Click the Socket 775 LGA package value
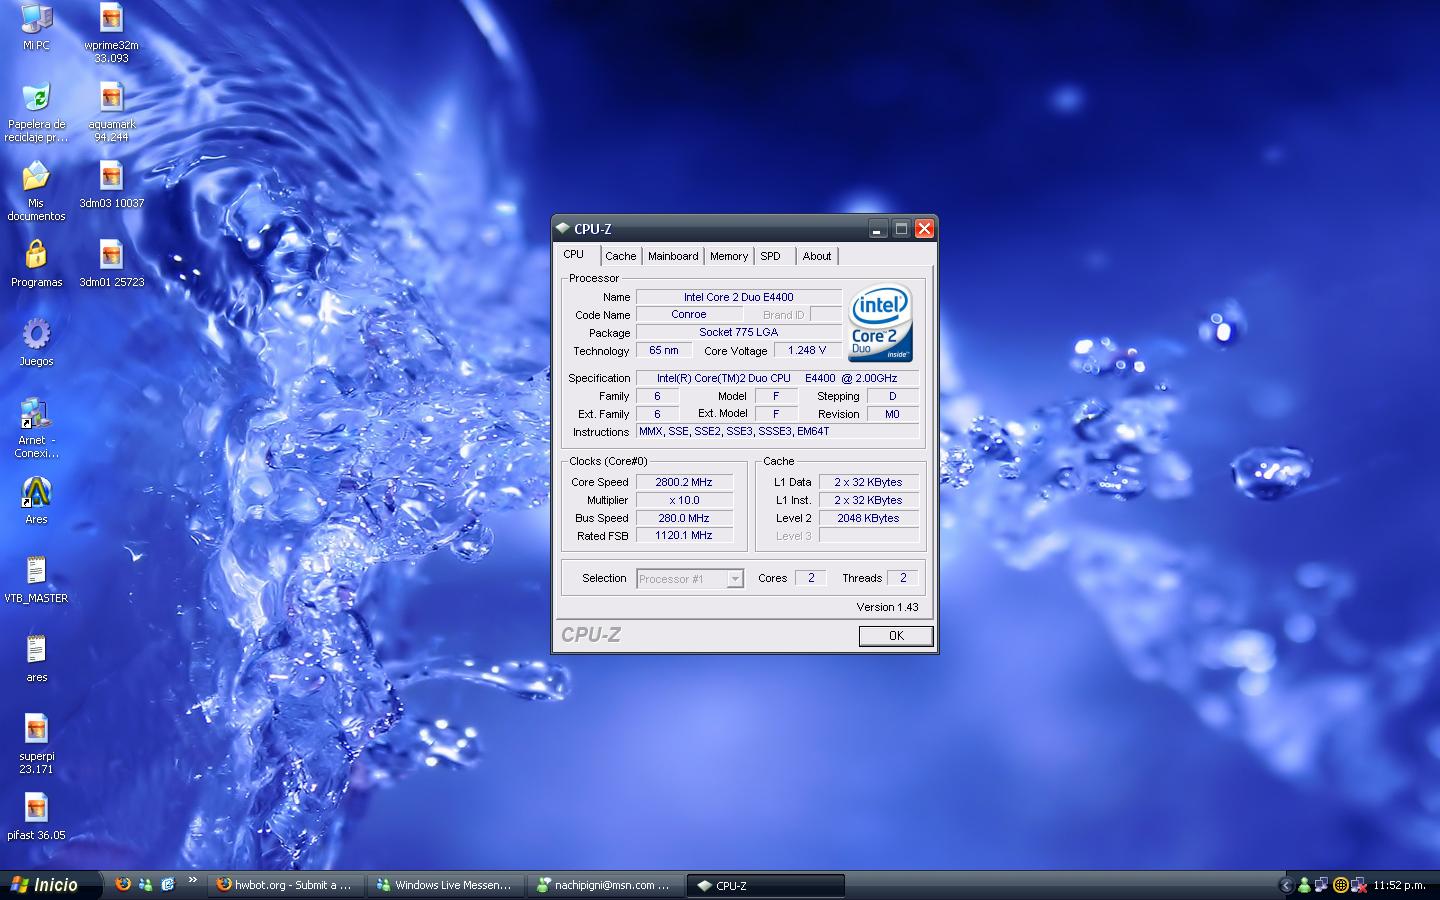The height and width of the screenshot is (900, 1440). click(739, 332)
